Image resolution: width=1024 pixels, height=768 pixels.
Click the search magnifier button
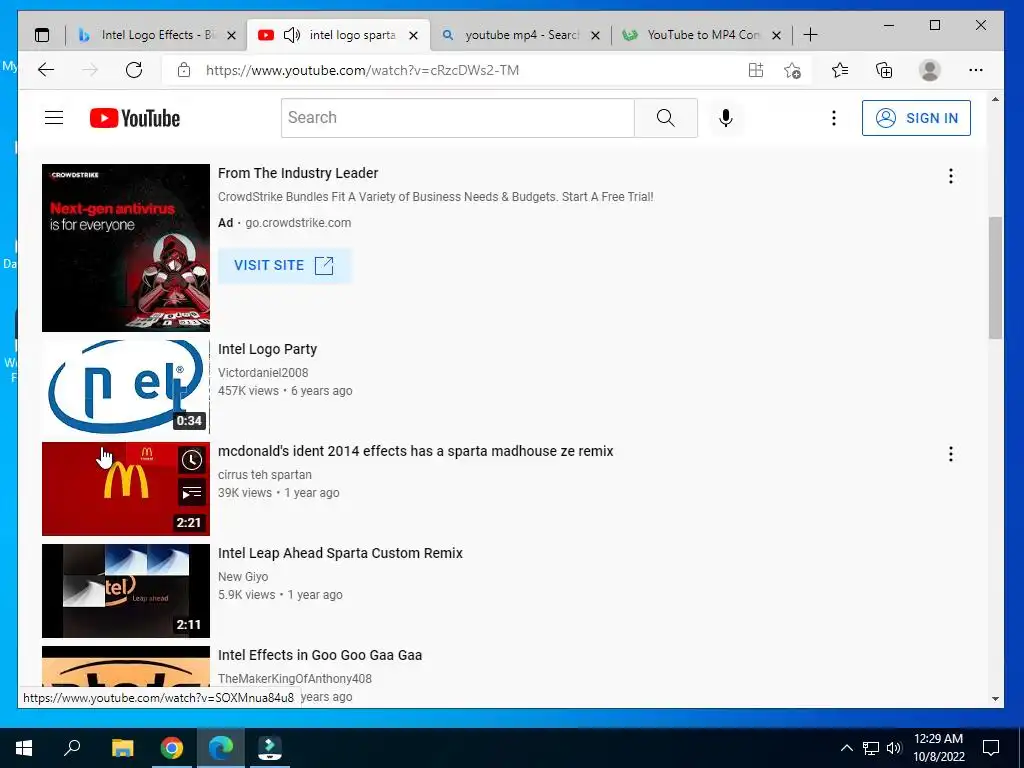click(665, 118)
